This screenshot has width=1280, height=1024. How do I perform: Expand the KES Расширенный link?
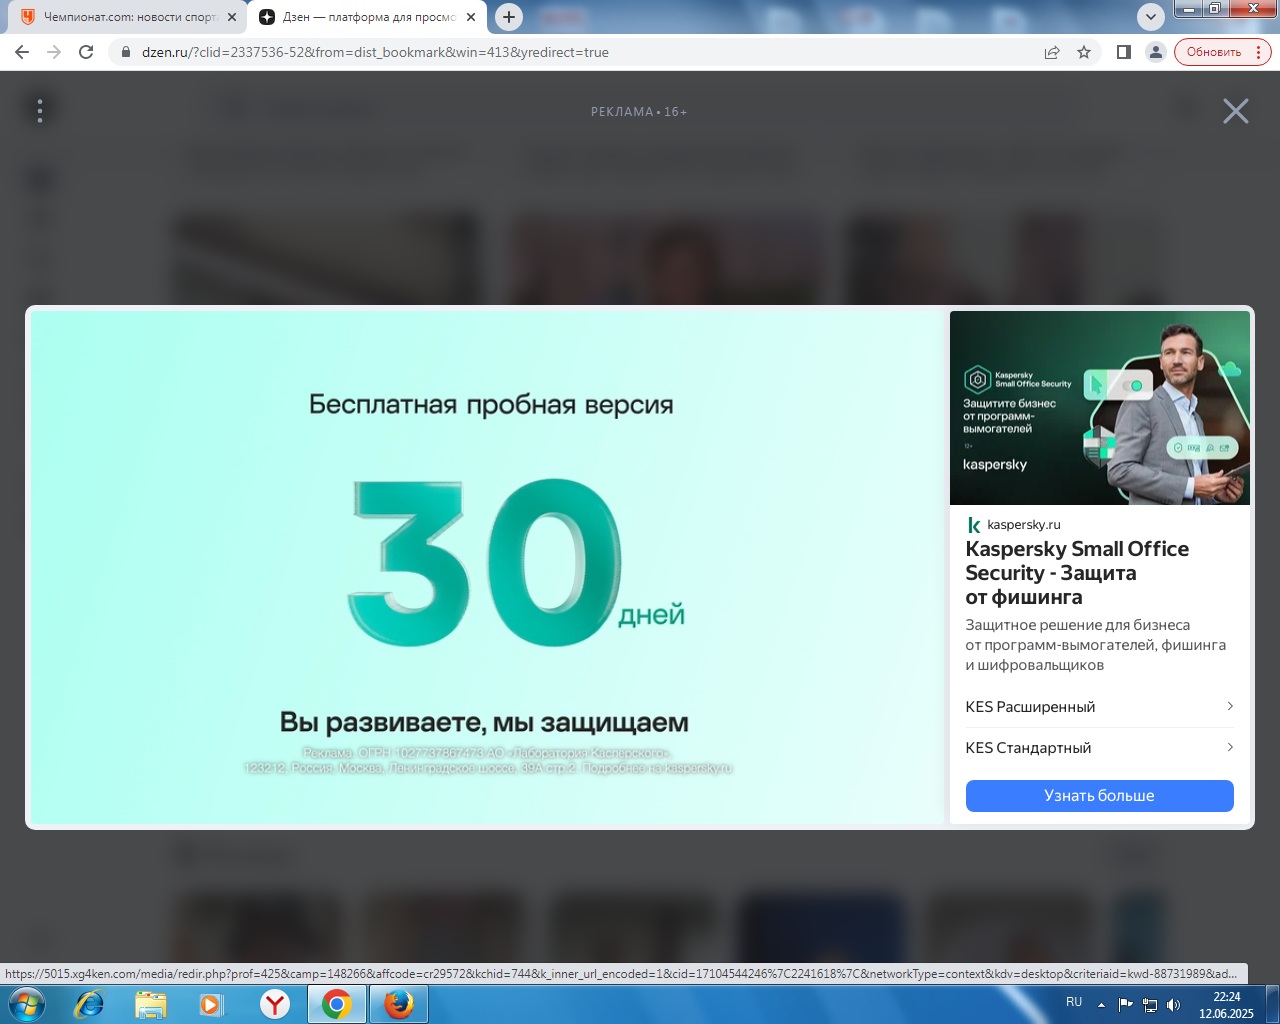[1099, 707]
